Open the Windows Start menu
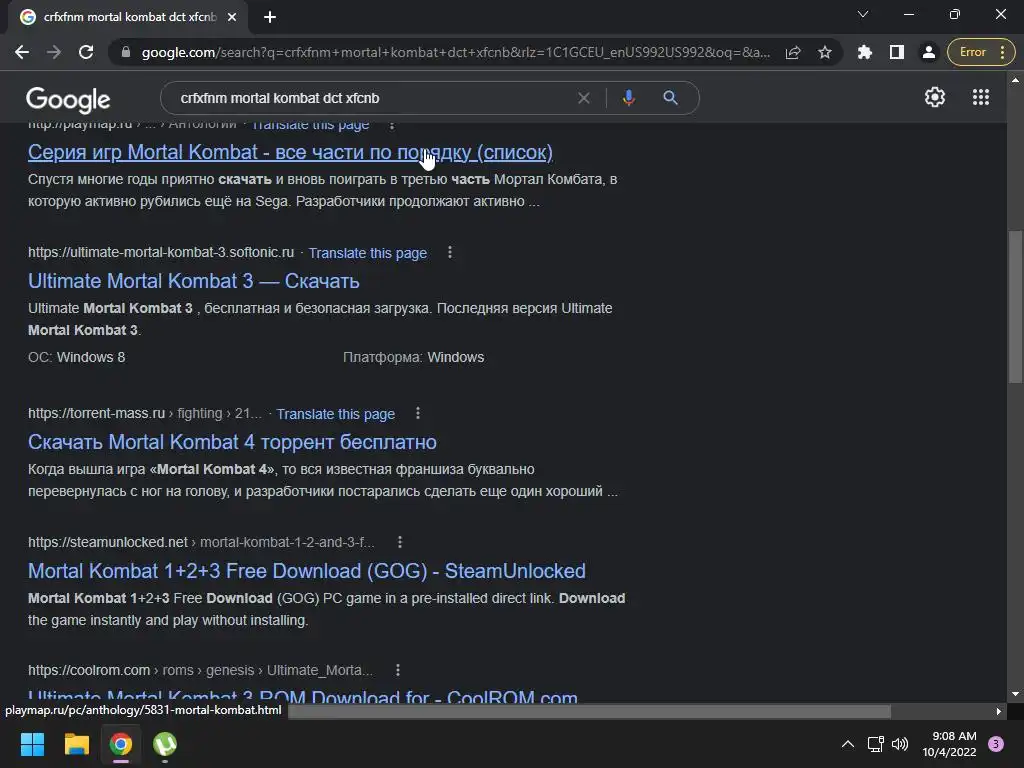The height and width of the screenshot is (768, 1024). click(x=32, y=744)
